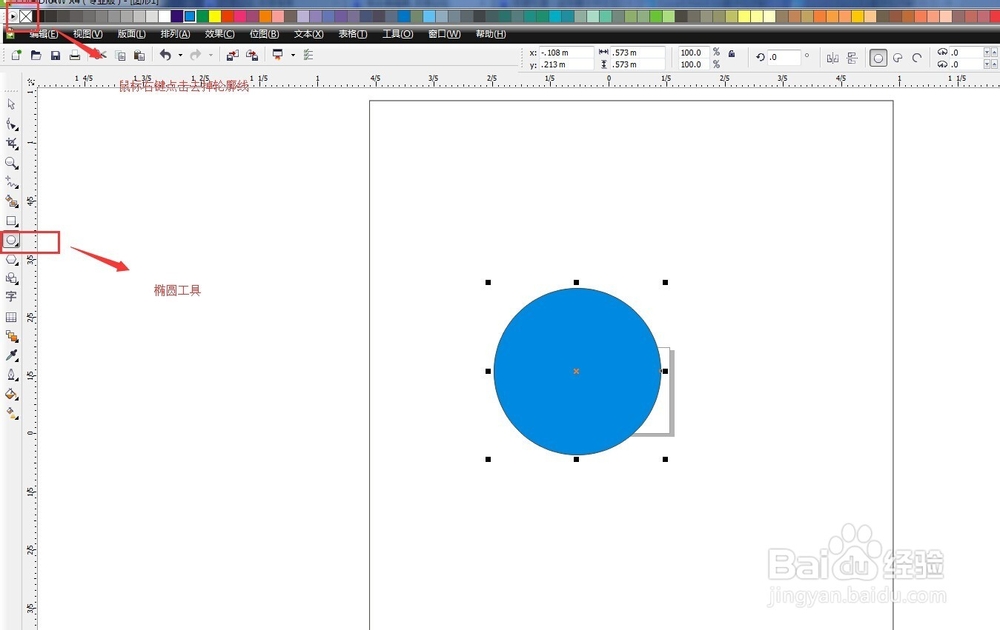Enable the Ellipse shape mode
This screenshot has width=1000, height=630.
[x=878, y=59]
